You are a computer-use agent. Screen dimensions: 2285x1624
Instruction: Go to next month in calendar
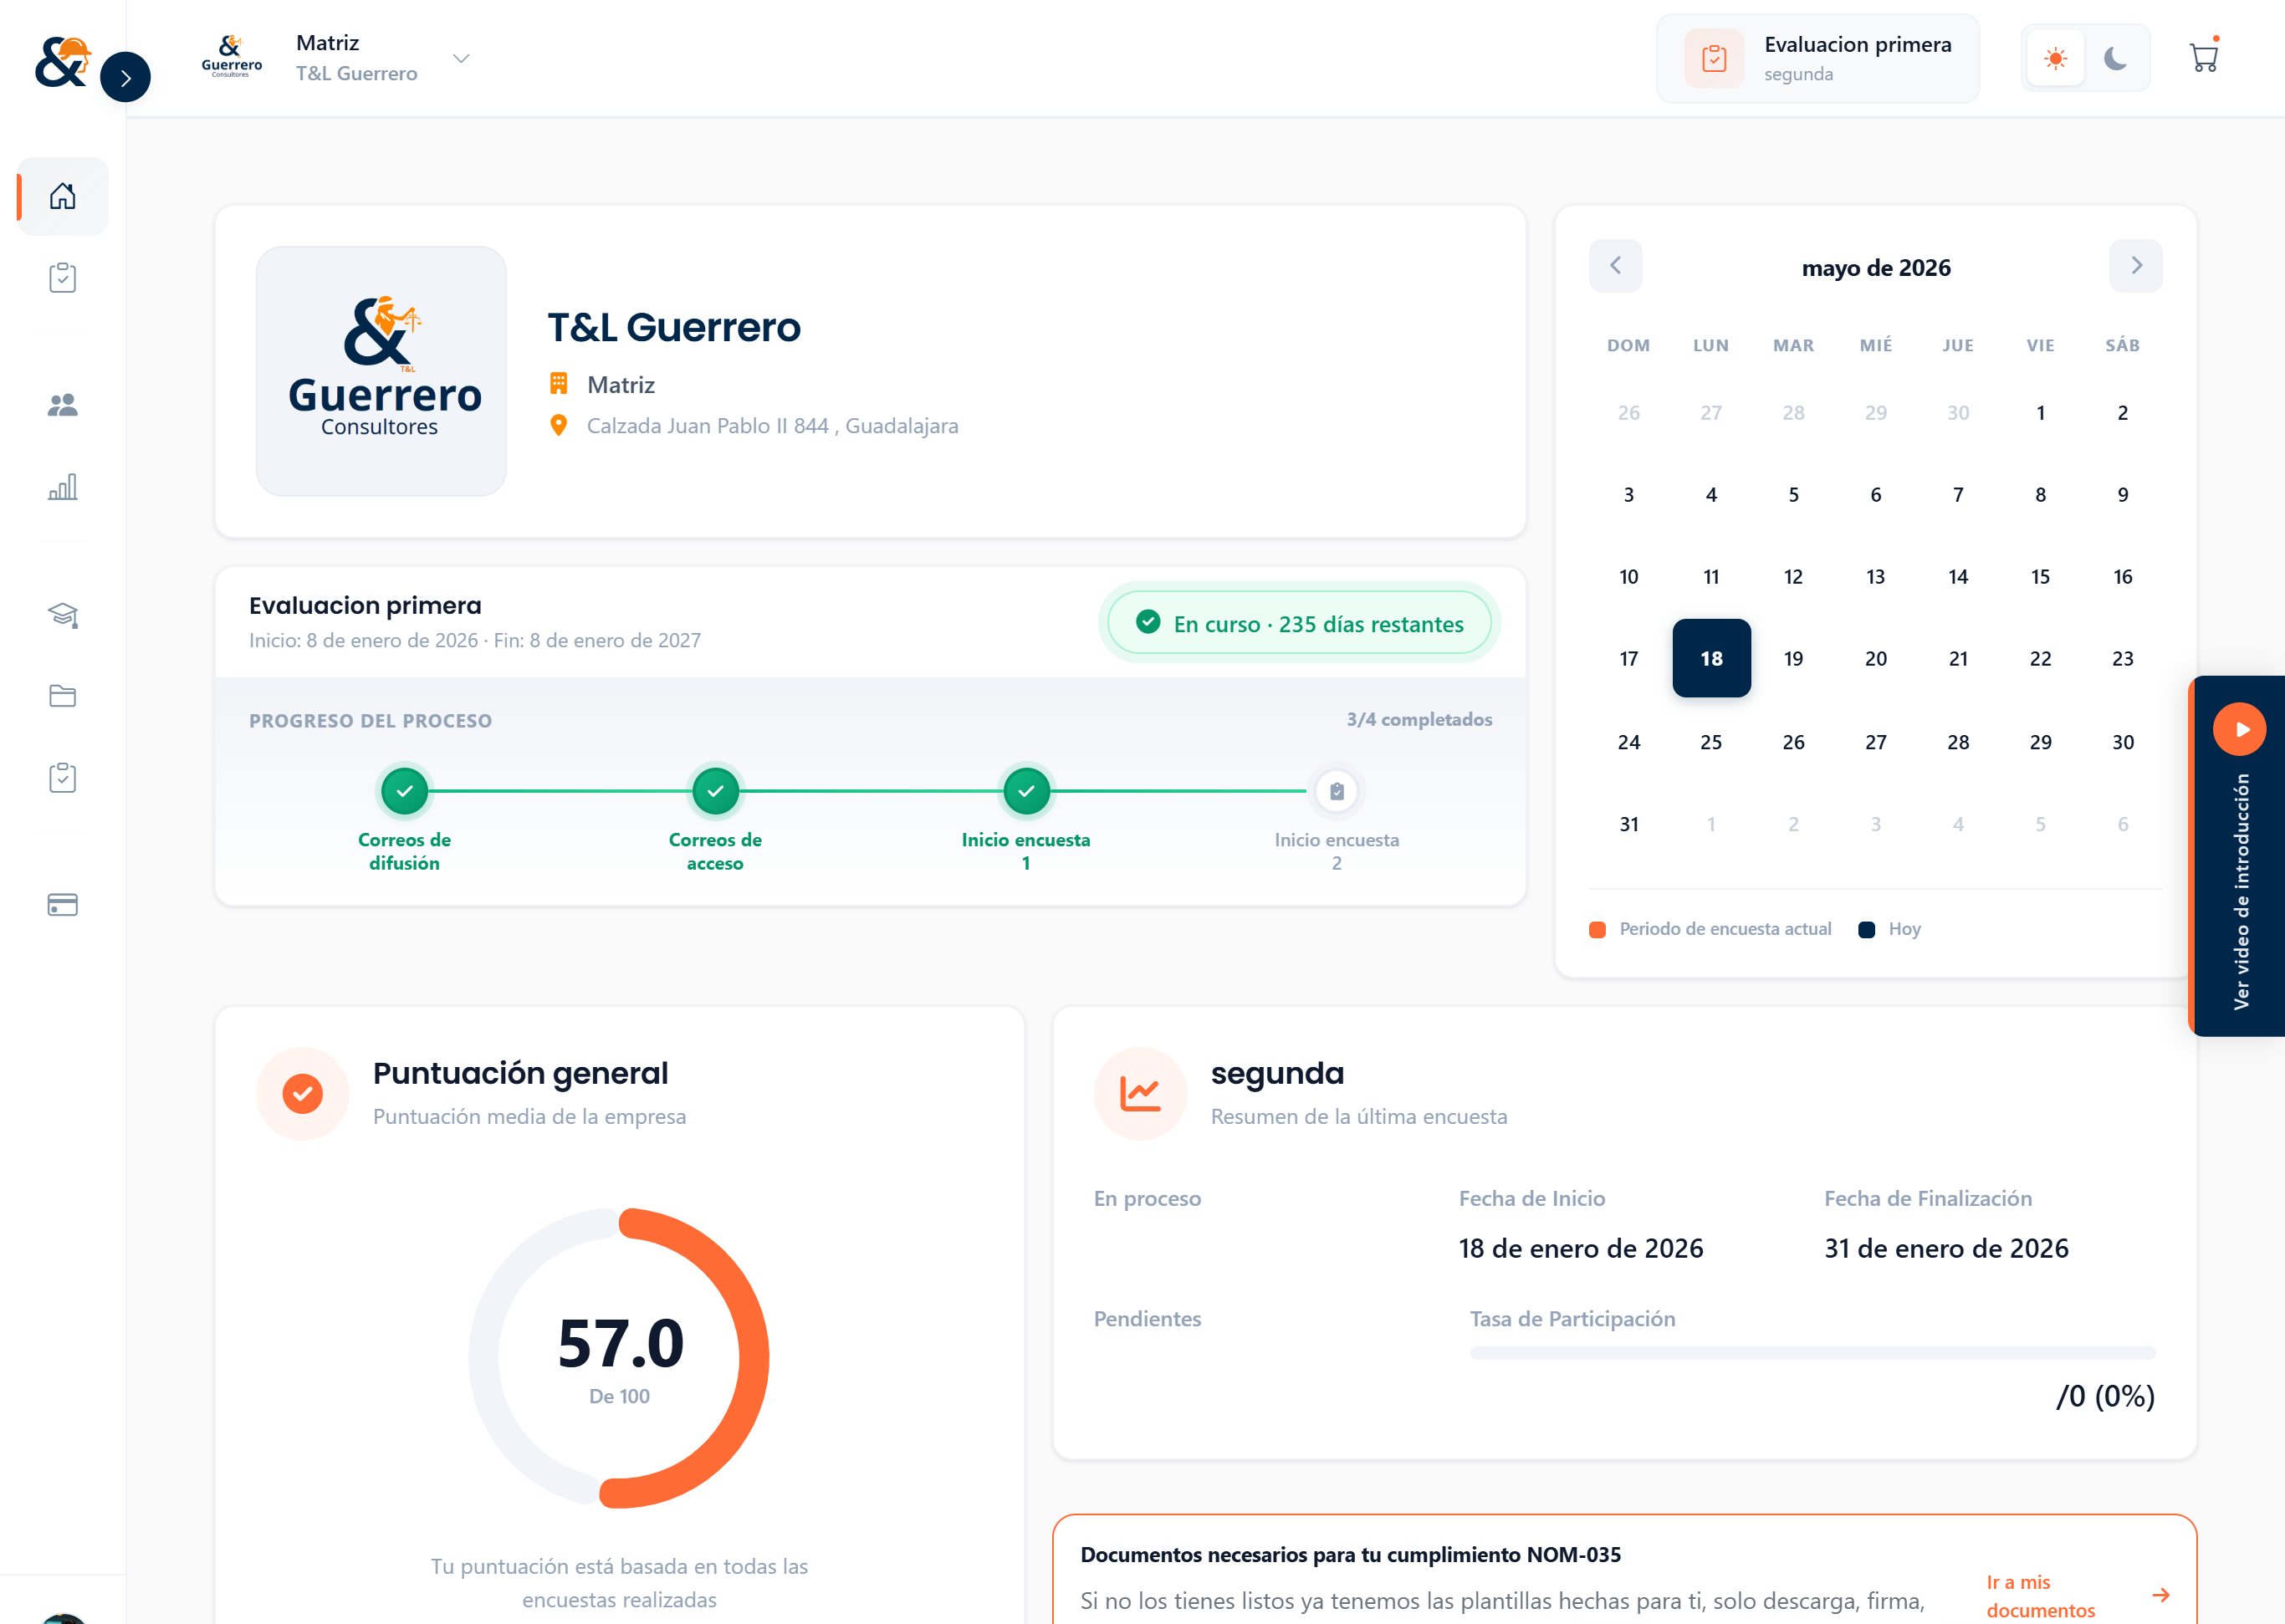point(2135,266)
